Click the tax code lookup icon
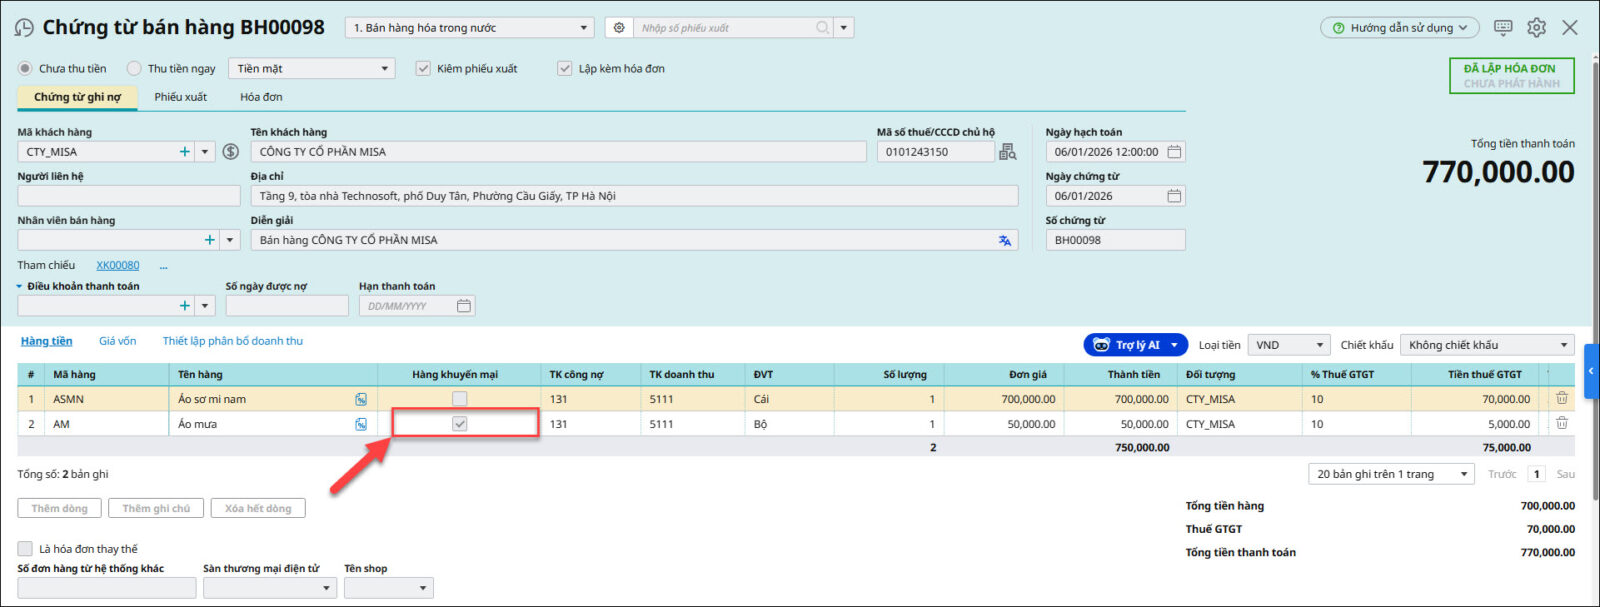Screen dimensions: 1600x607 [x=1007, y=152]
